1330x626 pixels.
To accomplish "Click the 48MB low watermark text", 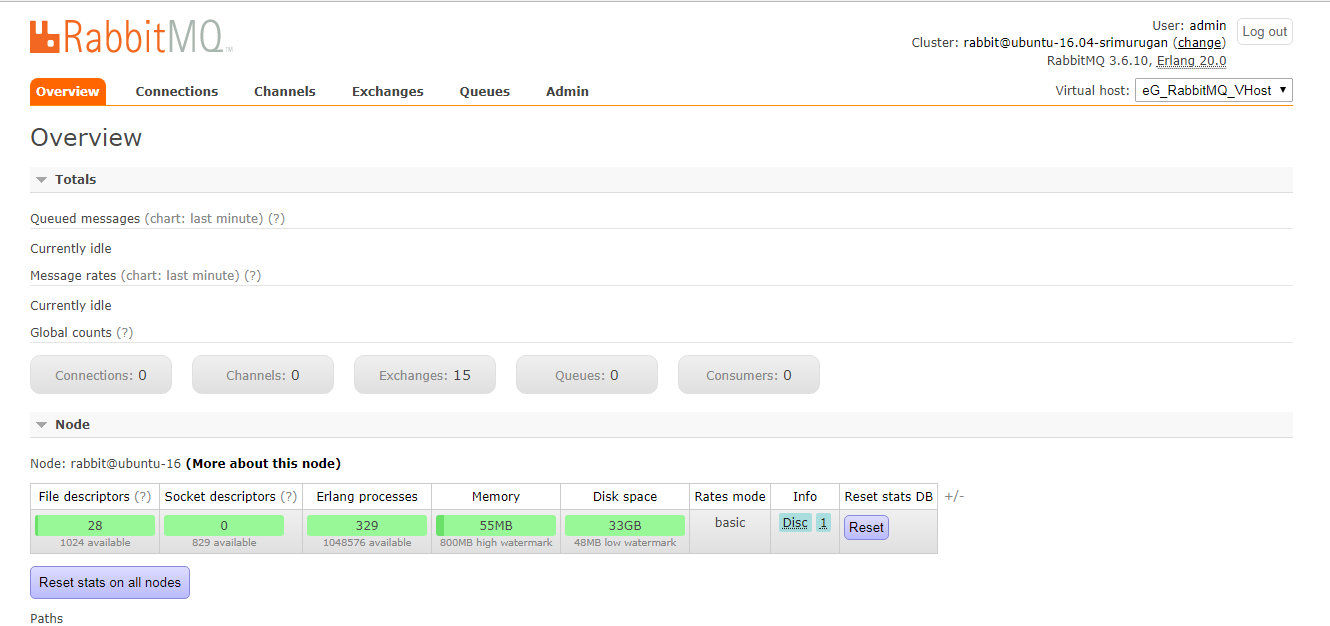I will (x=625, y=543).
